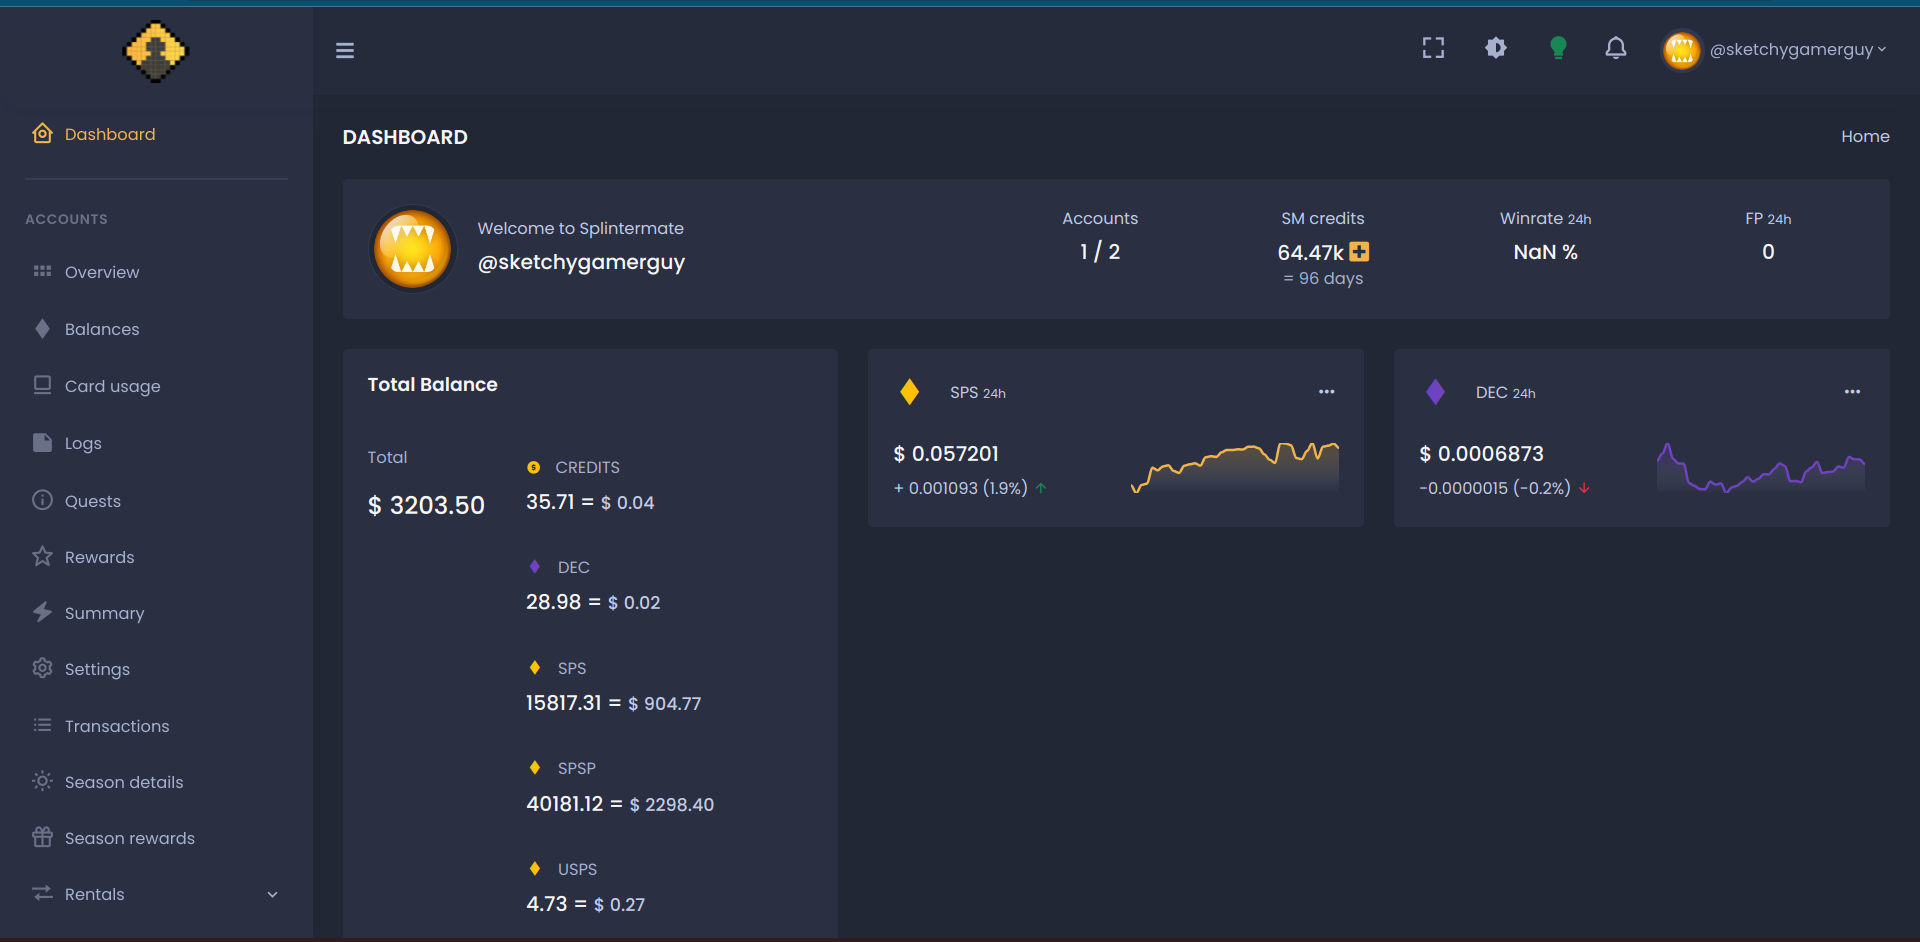Click the green lightbulb icon
1920x942 pixels.
(x=1558, y=48)
